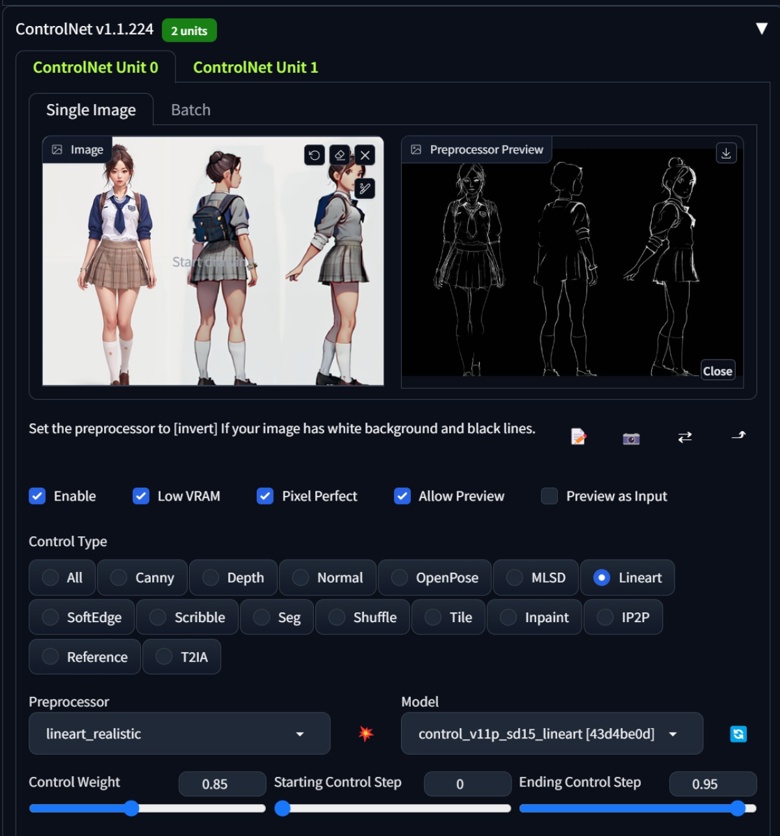Select the Depth control type
Viewport: 780px width, 836px height.
click(x=233, y=577)
